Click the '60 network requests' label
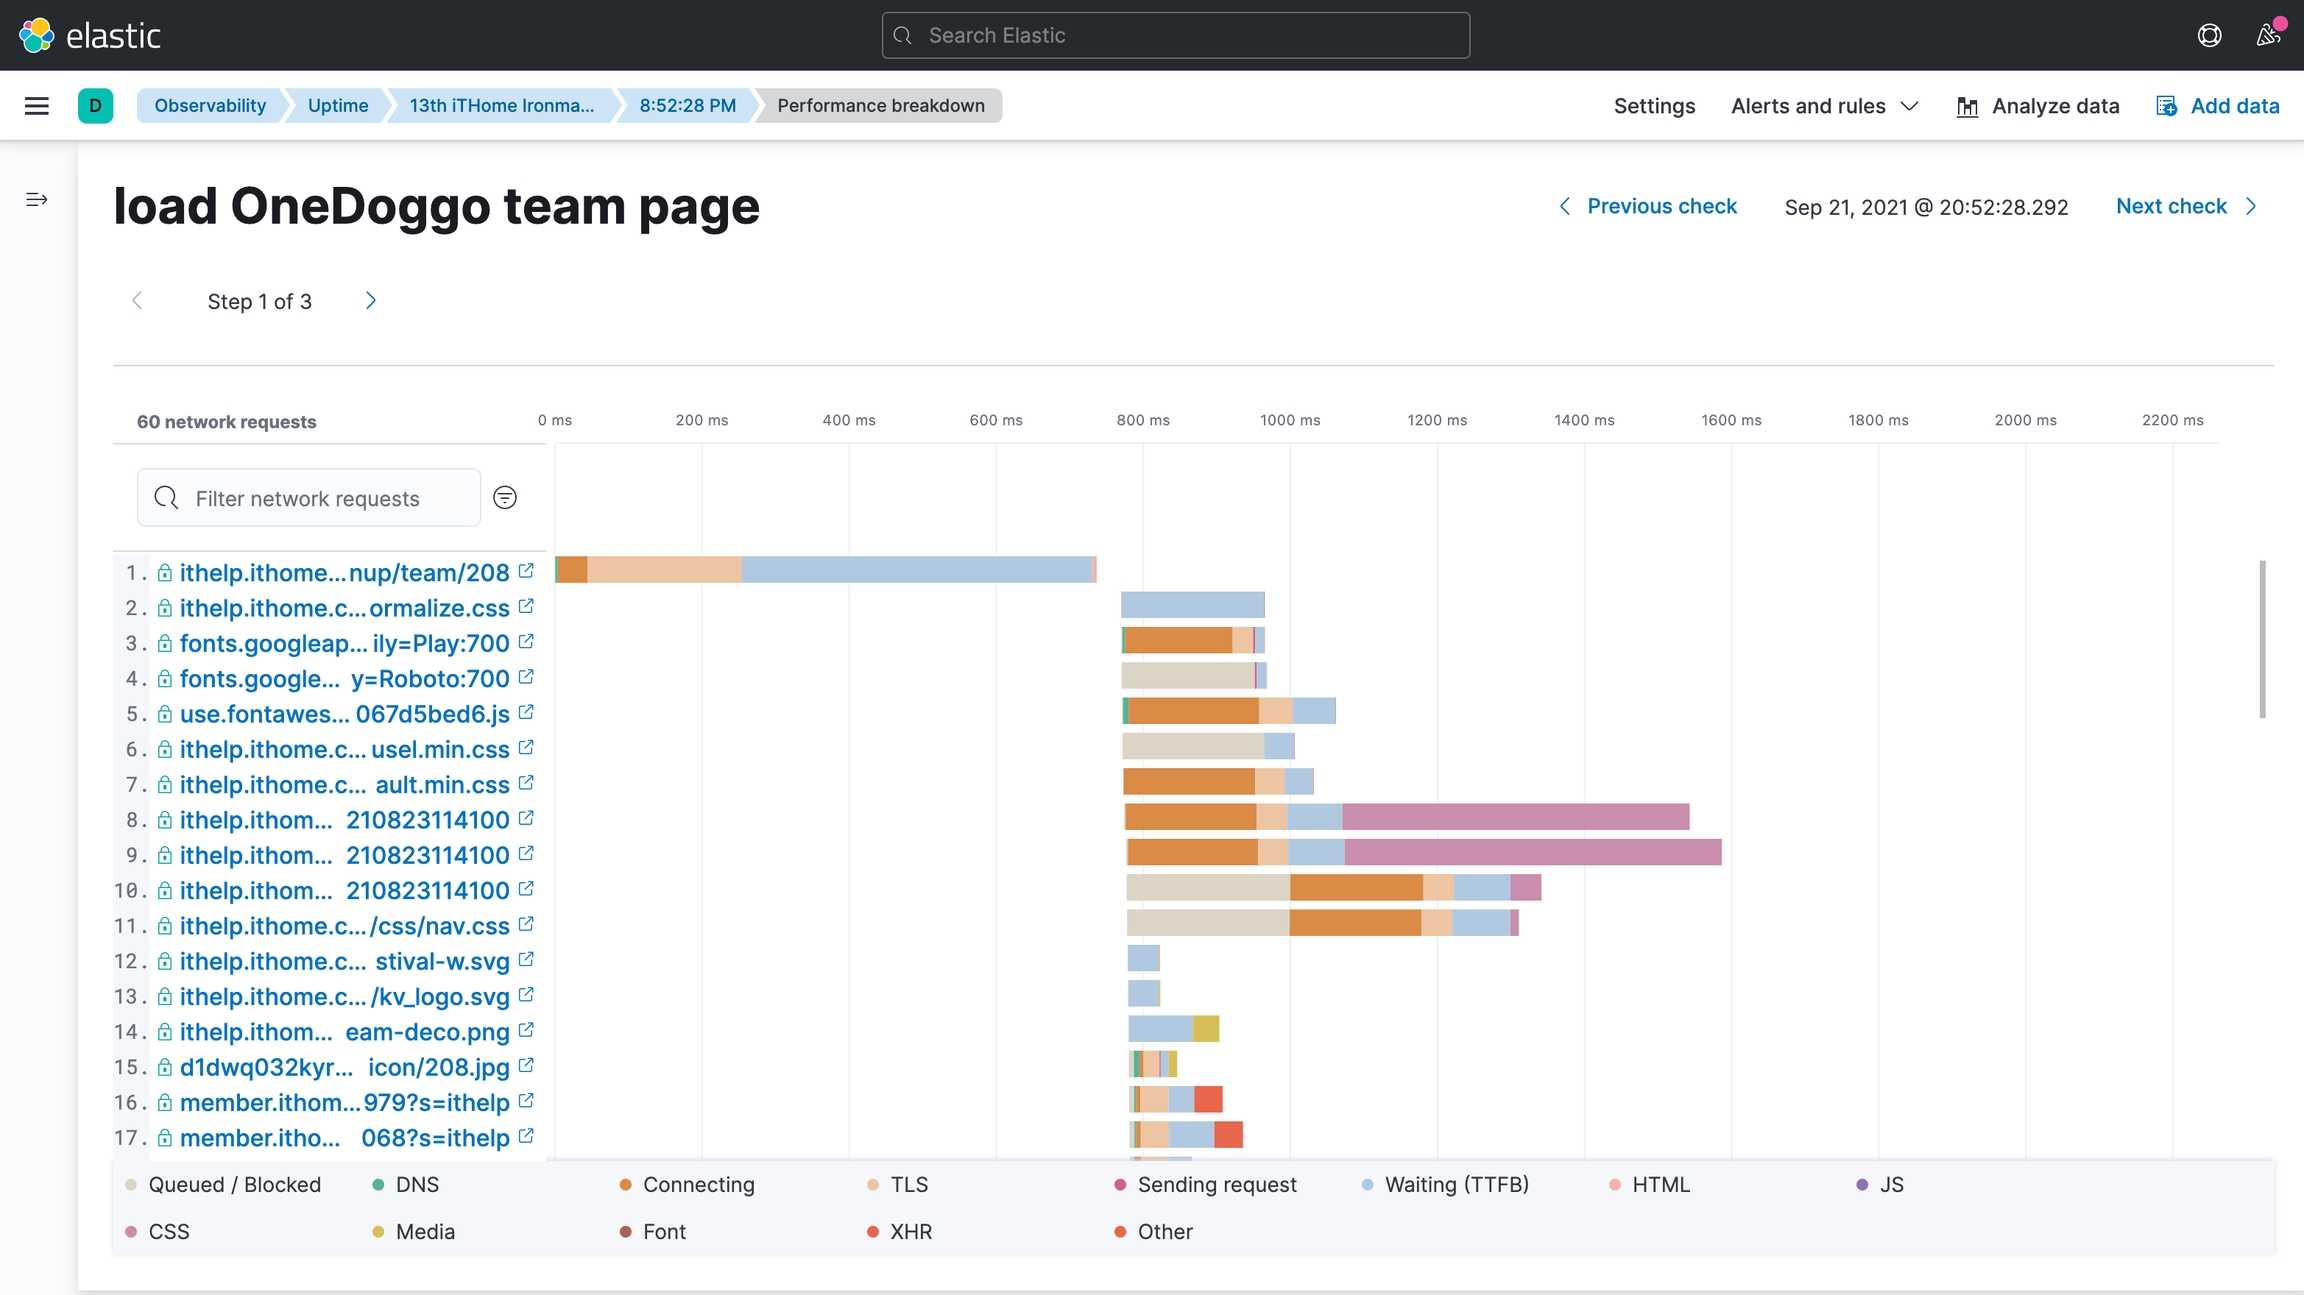The width and height of the screenshot is (2304, 1295). (x=227, y=422)
